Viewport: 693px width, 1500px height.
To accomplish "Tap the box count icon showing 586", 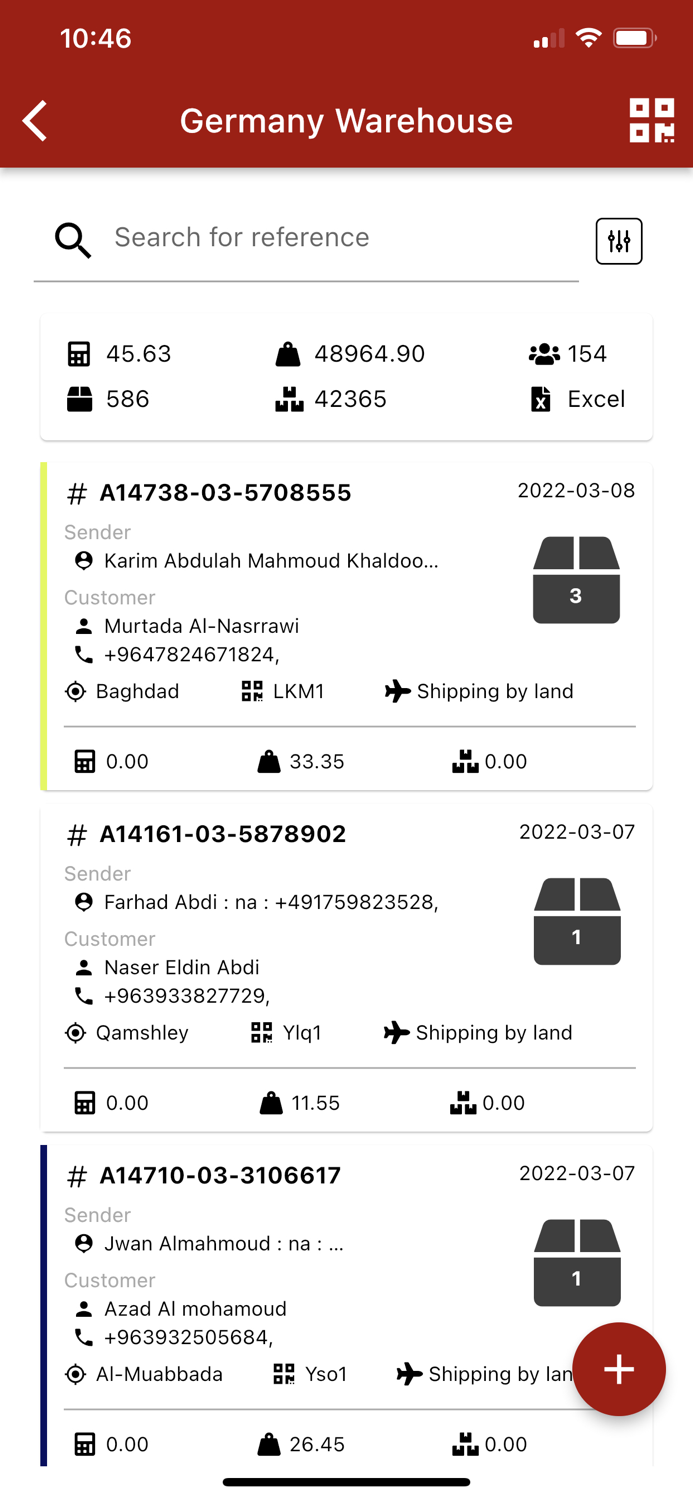I will click(x=79, y=399).
